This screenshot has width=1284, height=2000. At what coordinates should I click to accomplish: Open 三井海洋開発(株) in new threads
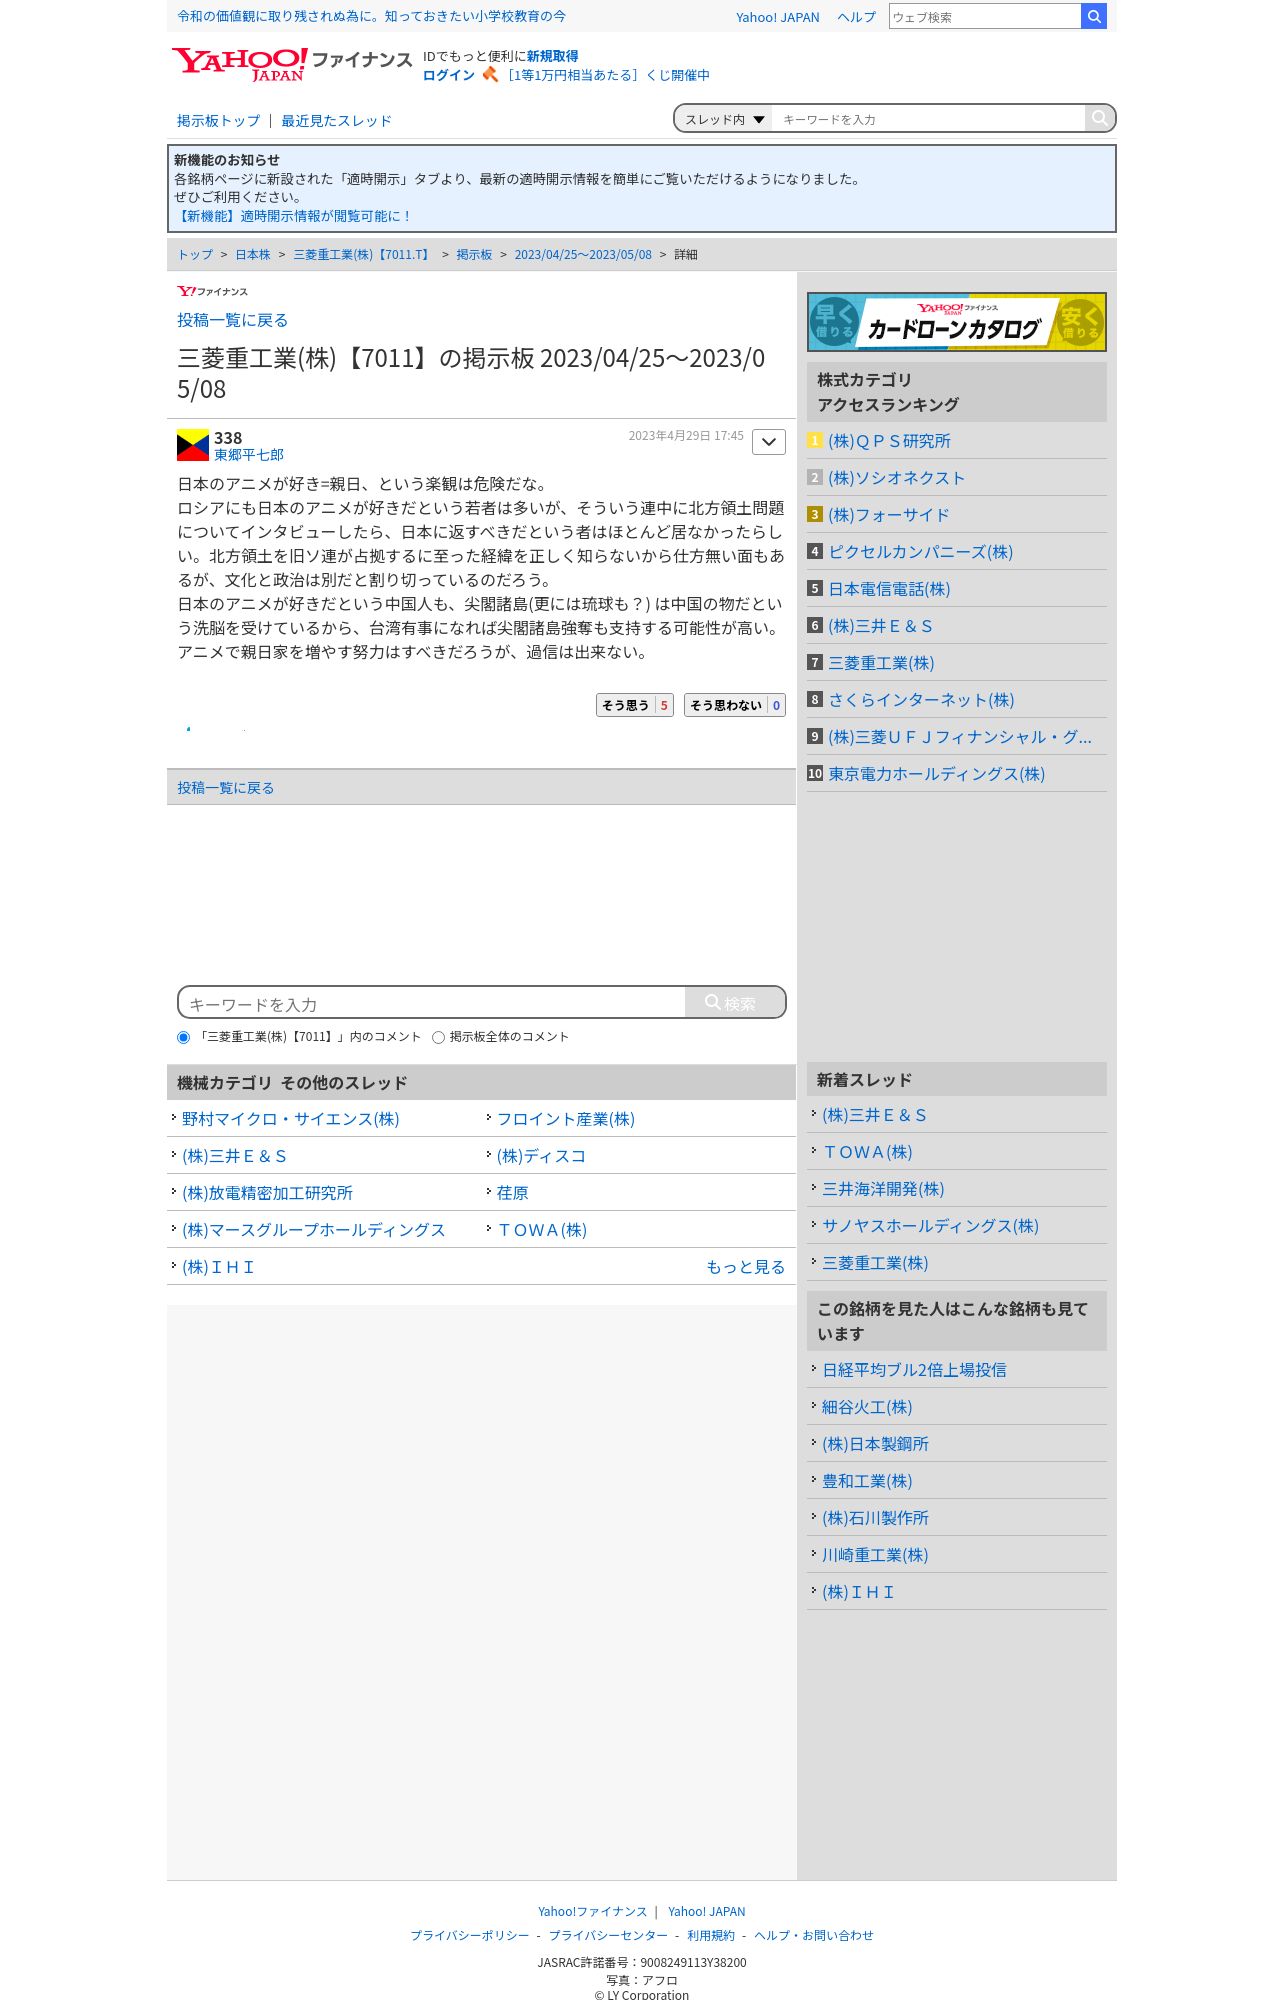pyautogui.click(x=882, y=1189)
